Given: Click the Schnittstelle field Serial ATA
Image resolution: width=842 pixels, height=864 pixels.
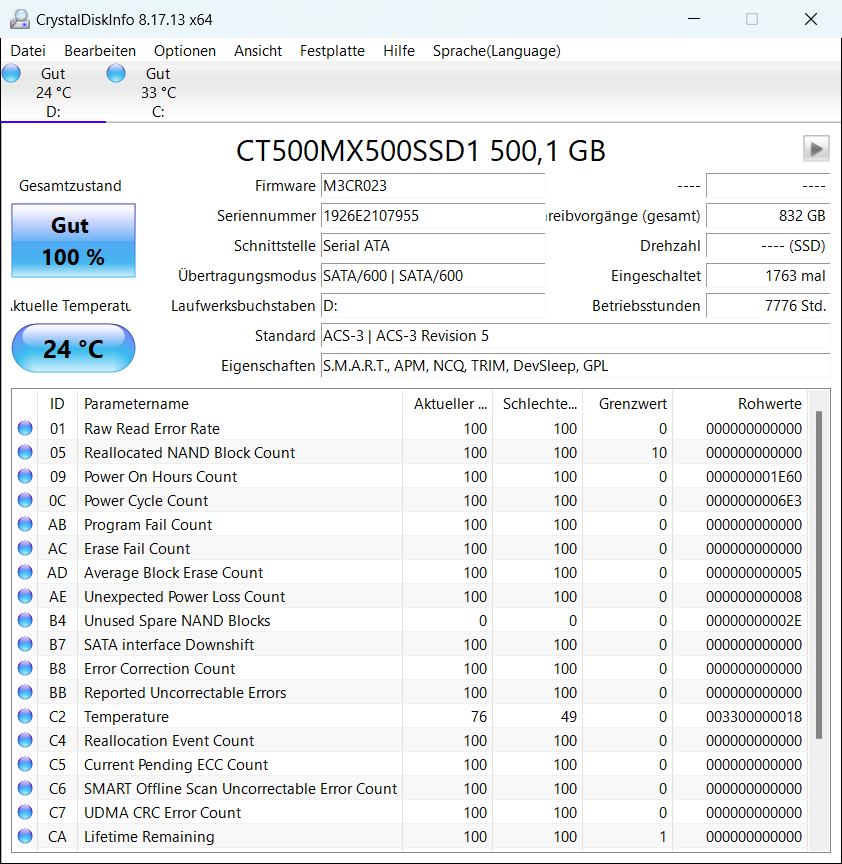Looking at the screenshot, I should click(x=433, y=246).
